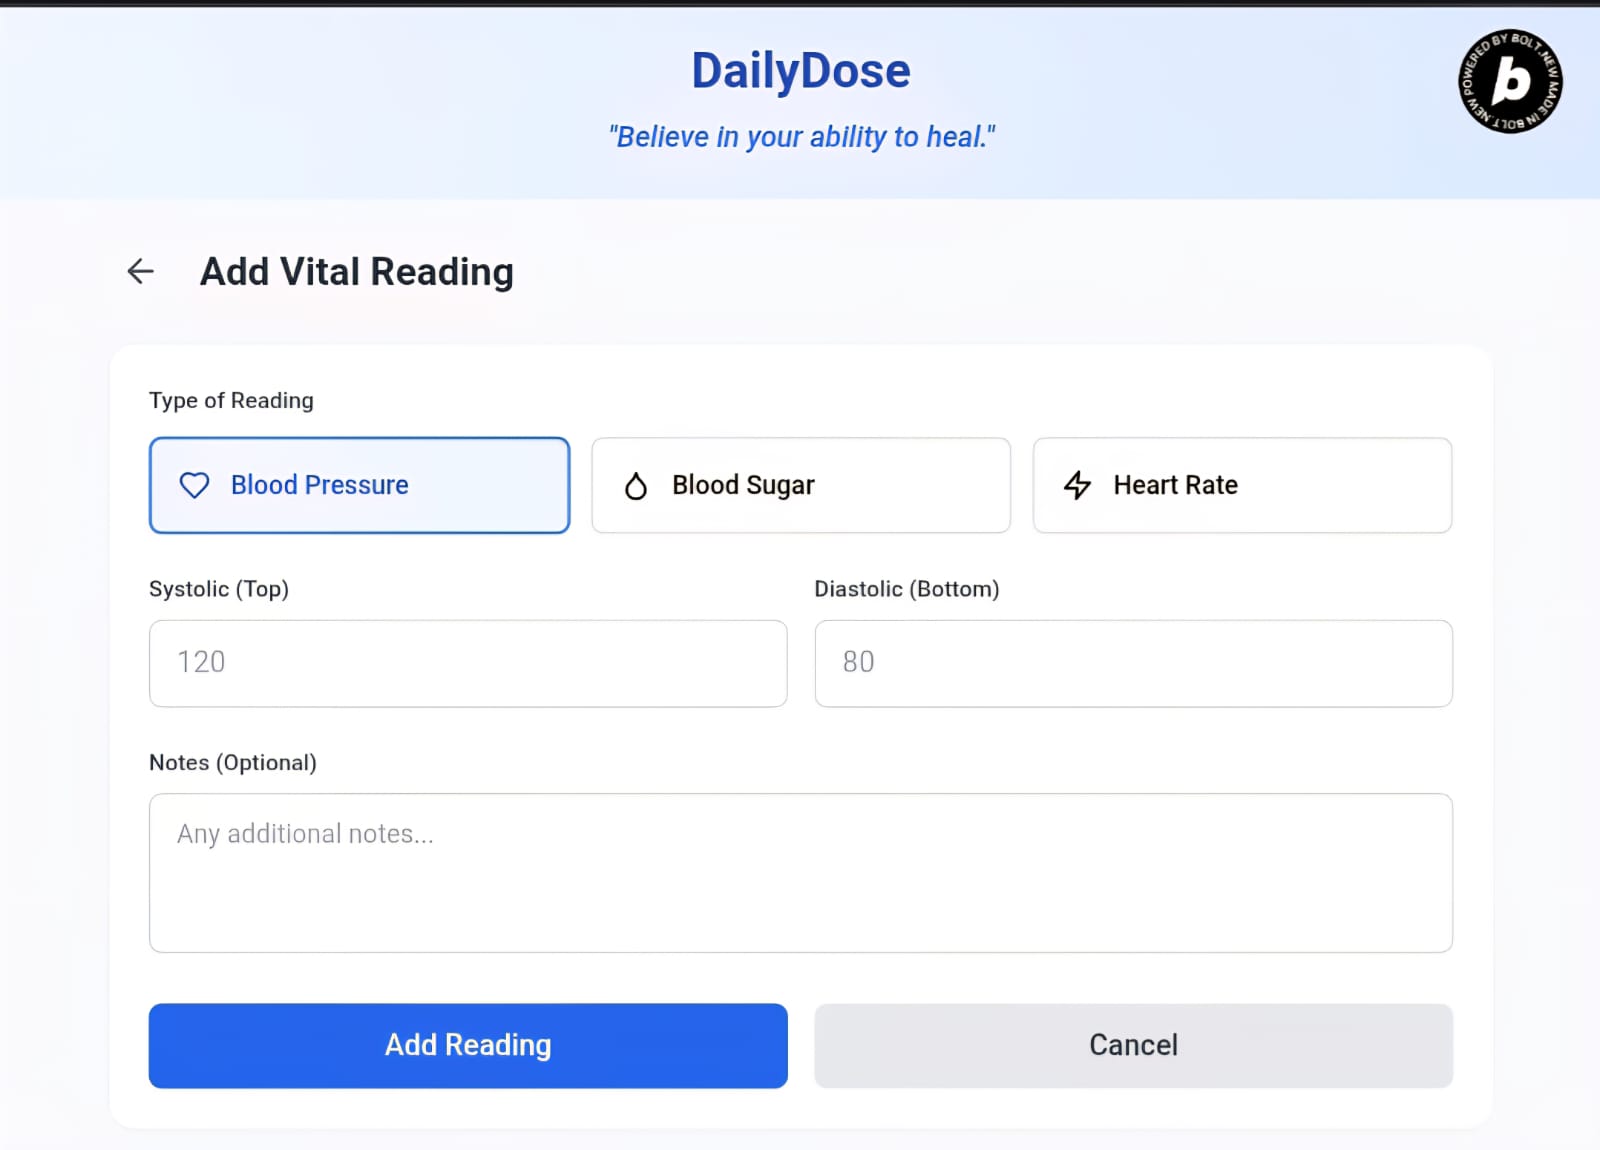The image size is (1600, 1150).
Task: Click the back arrow icon
Action: pos(141,271)
